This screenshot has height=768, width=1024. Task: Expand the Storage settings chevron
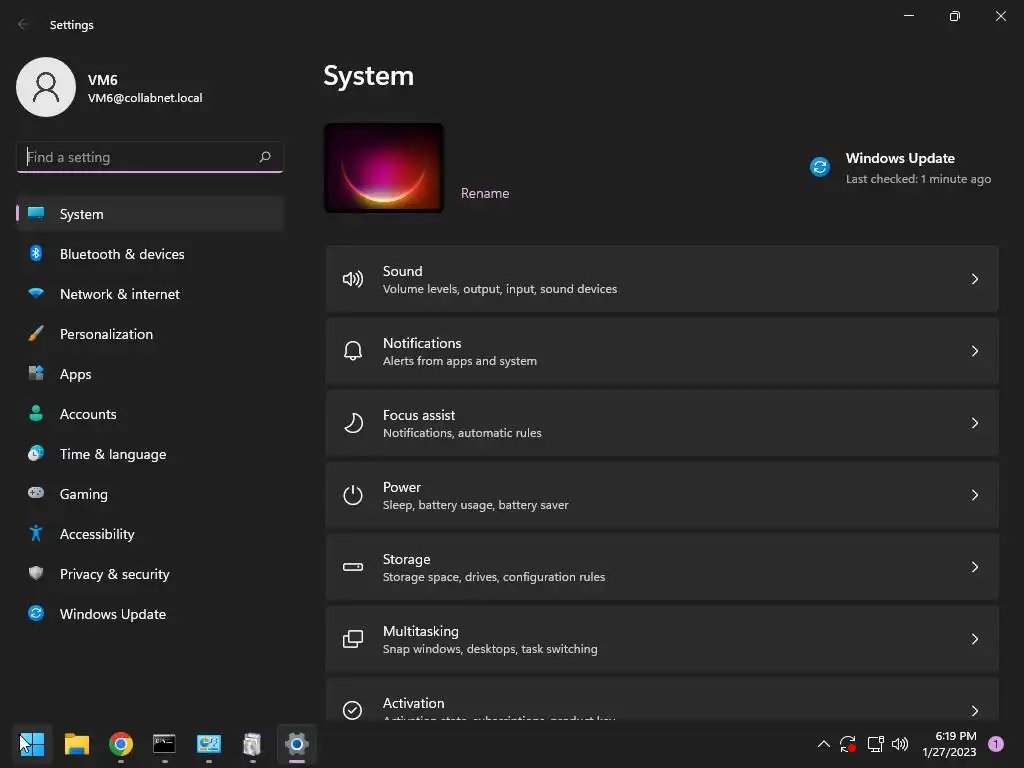click(974, 567)
